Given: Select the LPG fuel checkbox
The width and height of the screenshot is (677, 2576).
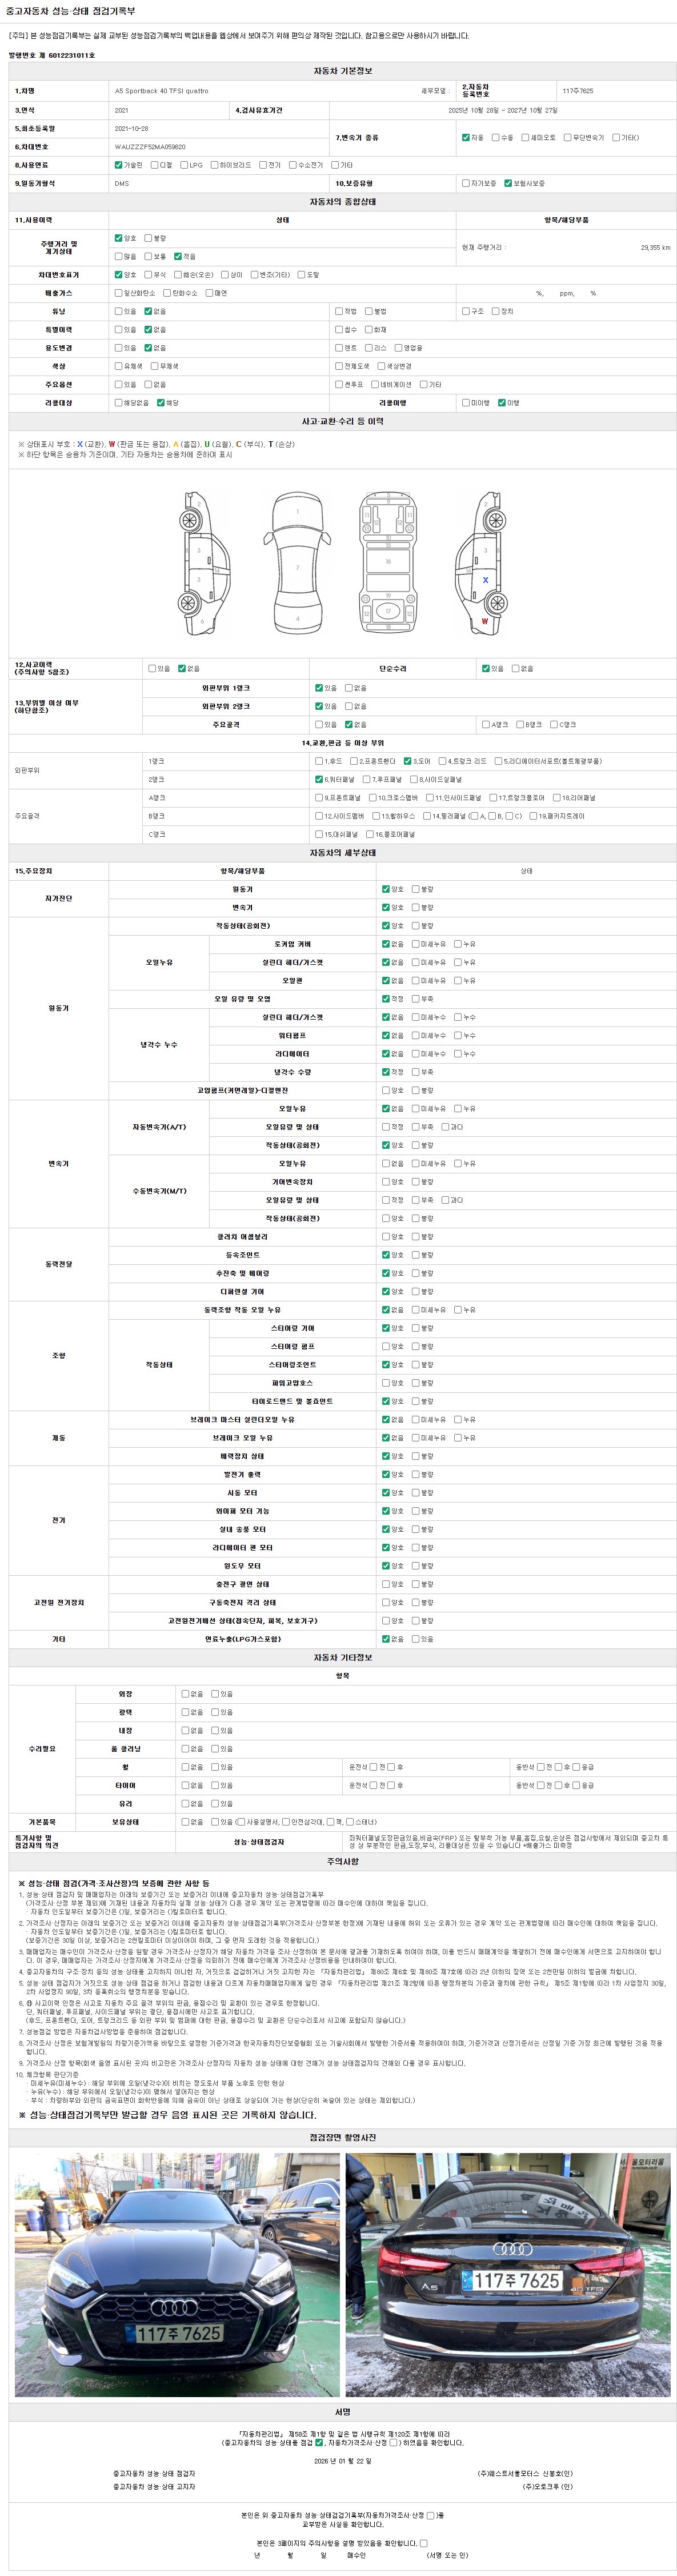Looking at the screenshot, I should 184,165.
